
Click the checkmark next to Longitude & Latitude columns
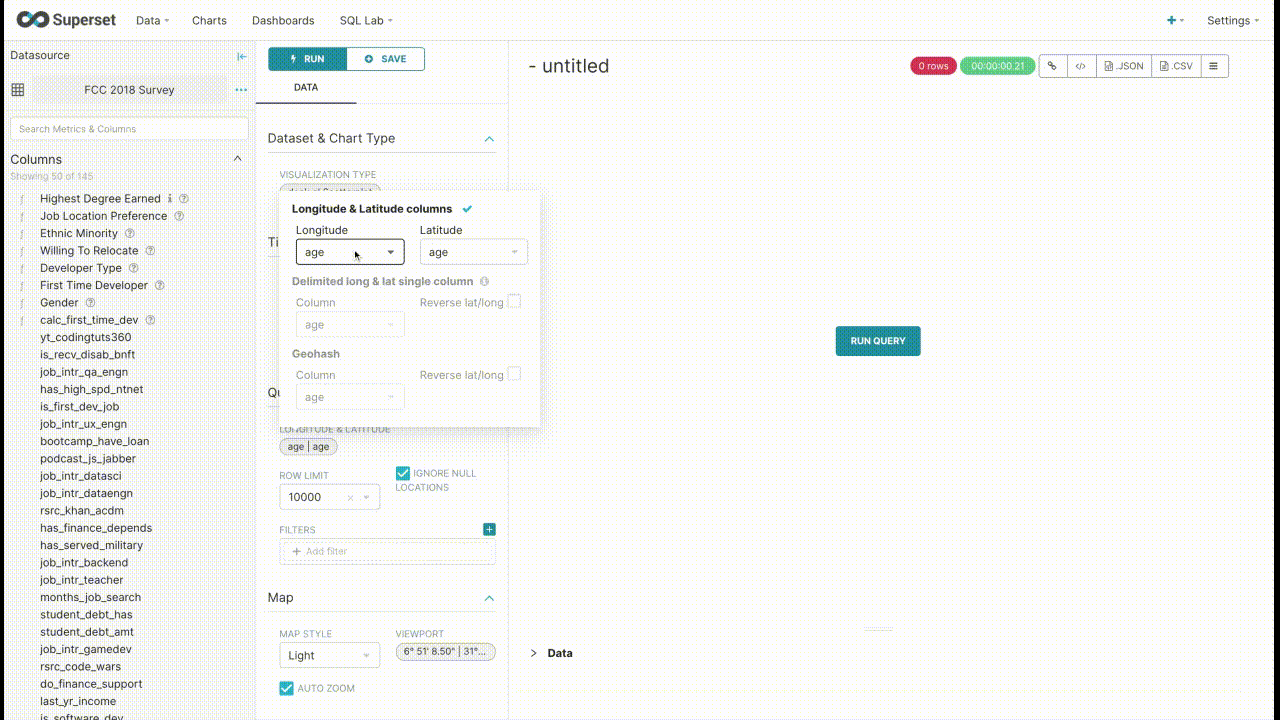coord(467,209)
